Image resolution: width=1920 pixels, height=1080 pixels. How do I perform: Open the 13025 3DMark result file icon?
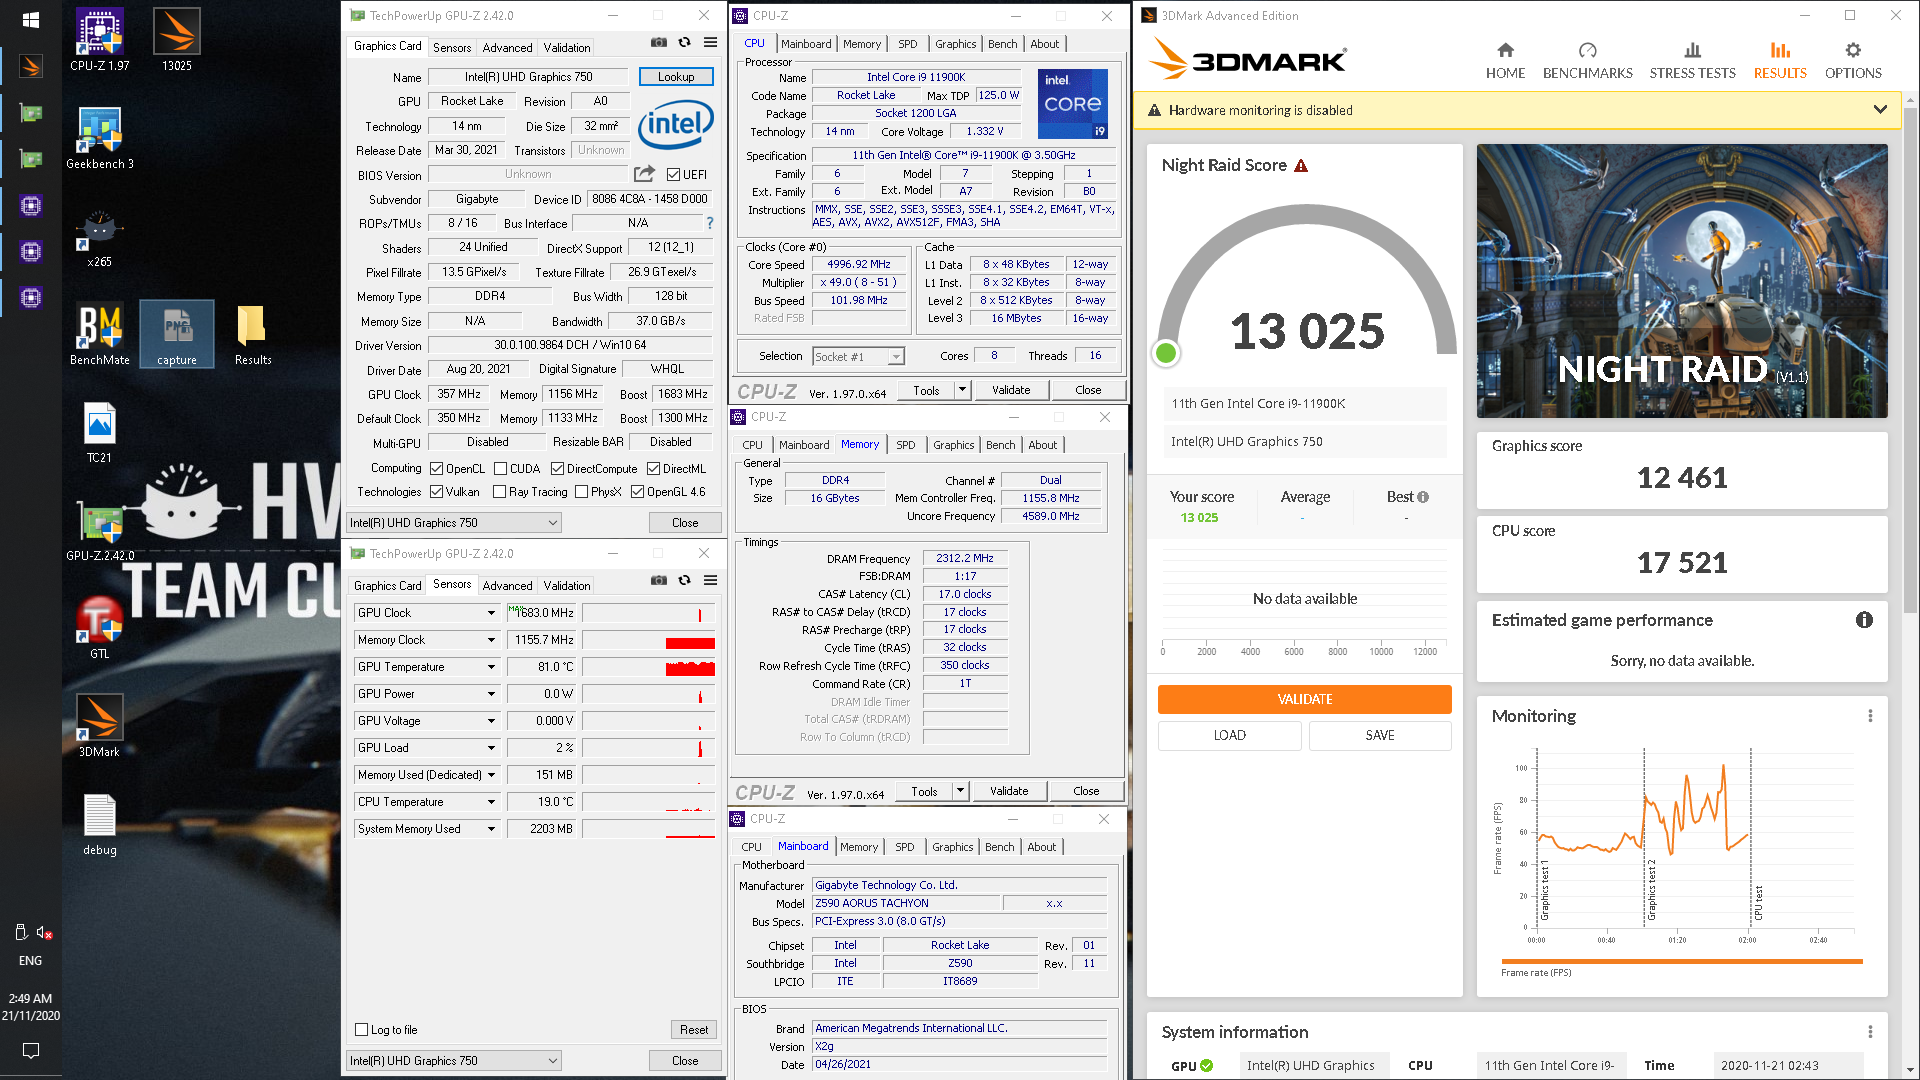pos(177,40)
